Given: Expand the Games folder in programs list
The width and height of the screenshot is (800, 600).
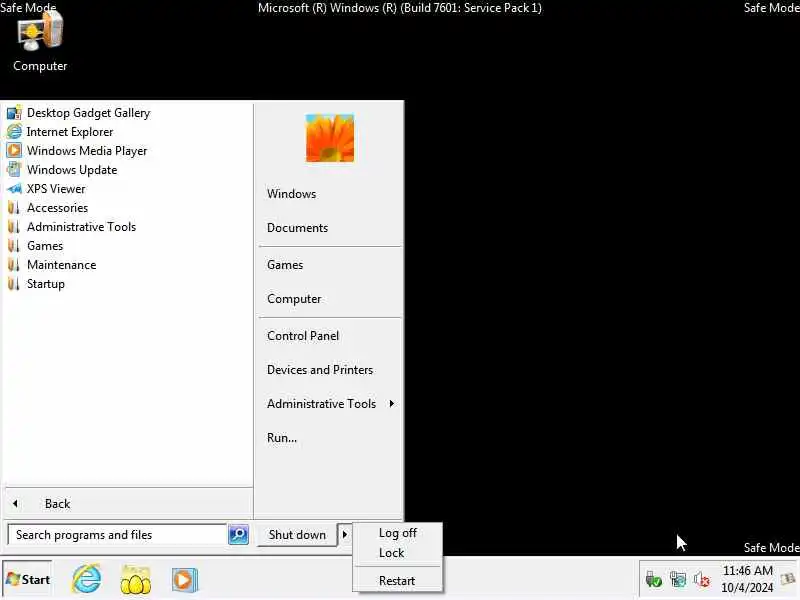Looking at the screenshot, I should point(45,246).
